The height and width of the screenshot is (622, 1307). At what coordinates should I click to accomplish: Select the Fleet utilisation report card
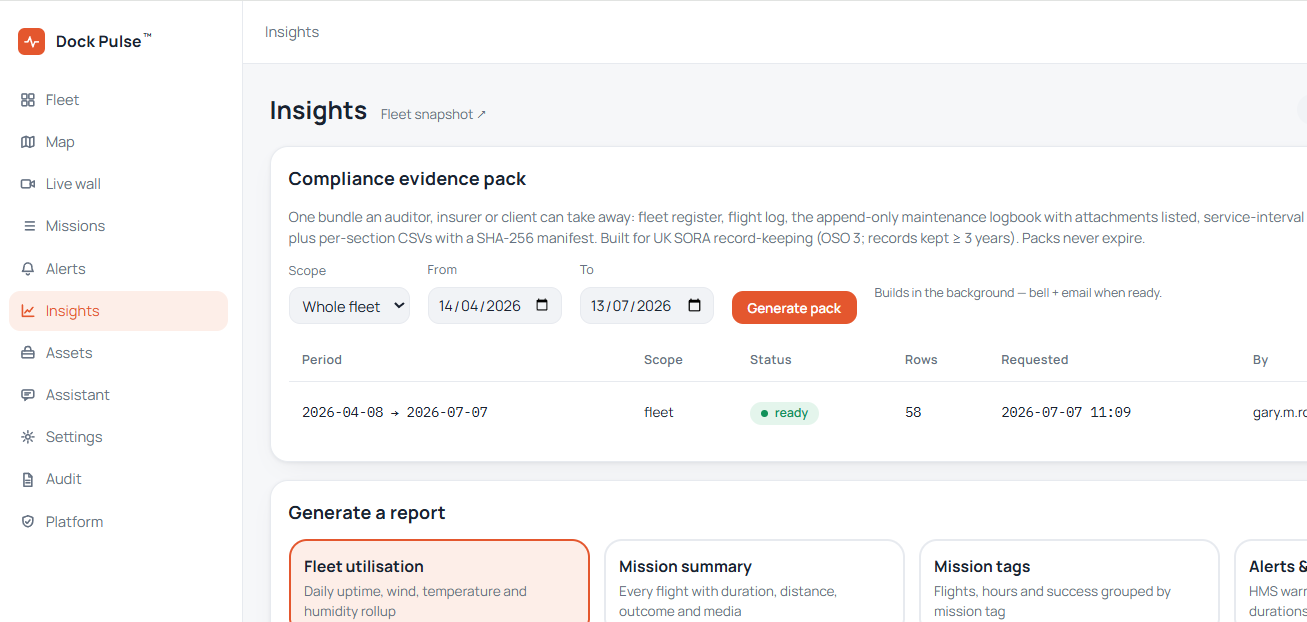439,581
